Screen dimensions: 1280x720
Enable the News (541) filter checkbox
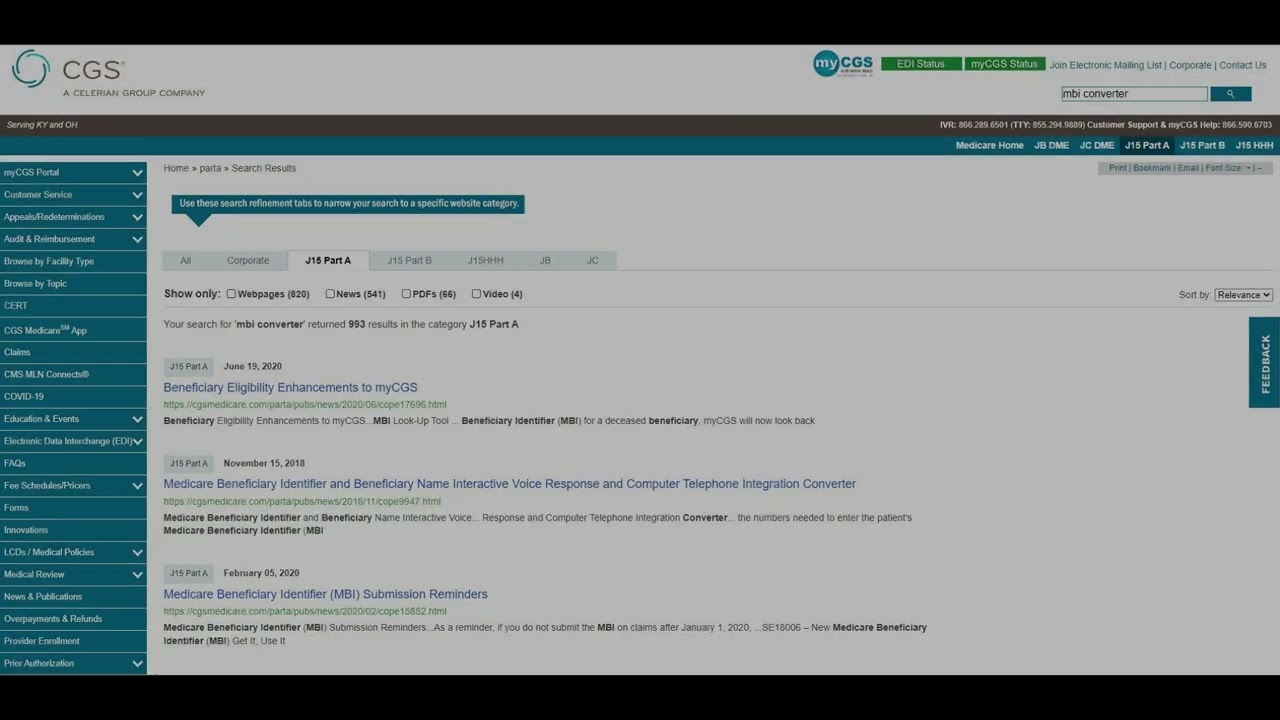tap(330, 294)
